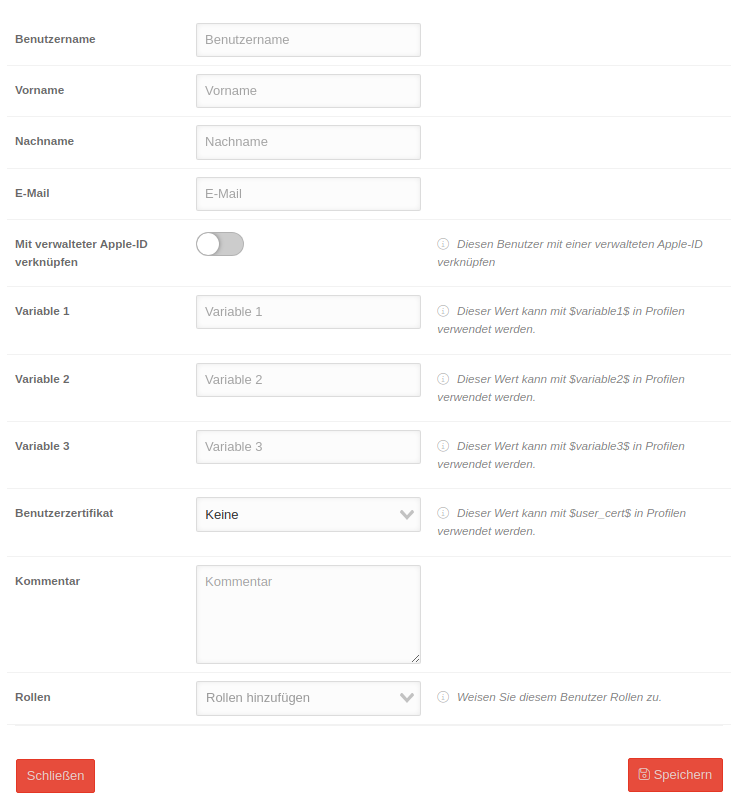Click into the Kommentar text area
738x806 pixels.
[x=308, y=614]
